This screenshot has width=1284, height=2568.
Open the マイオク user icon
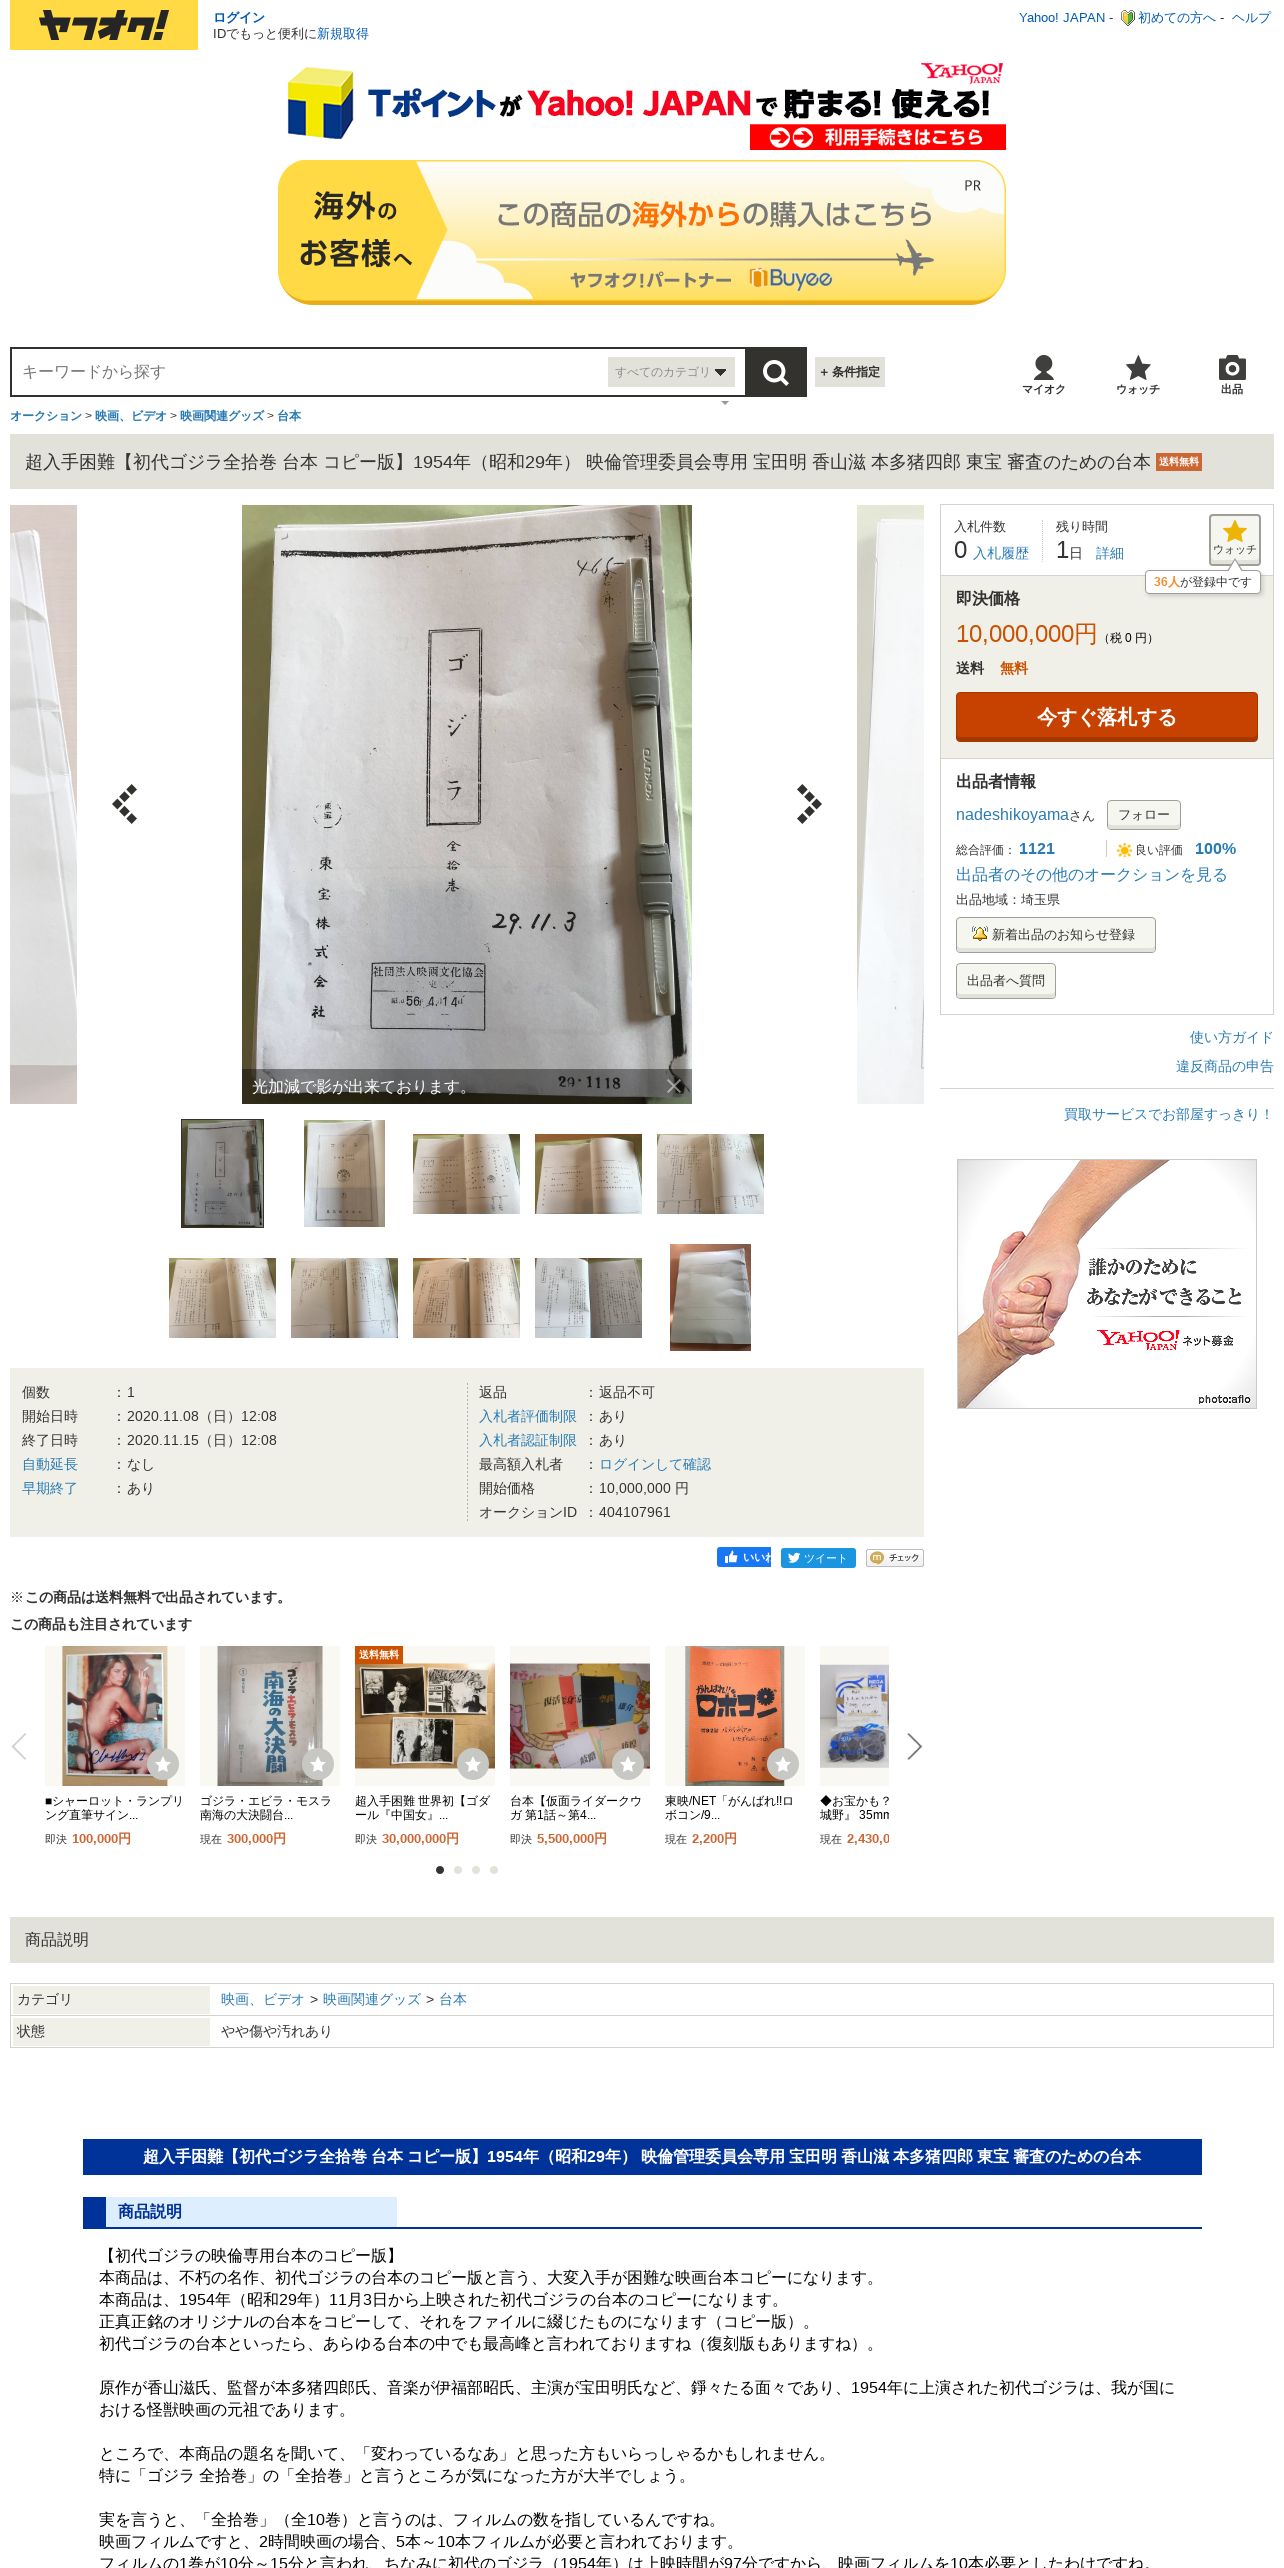pyautogui.click(x=1043, y=375)
